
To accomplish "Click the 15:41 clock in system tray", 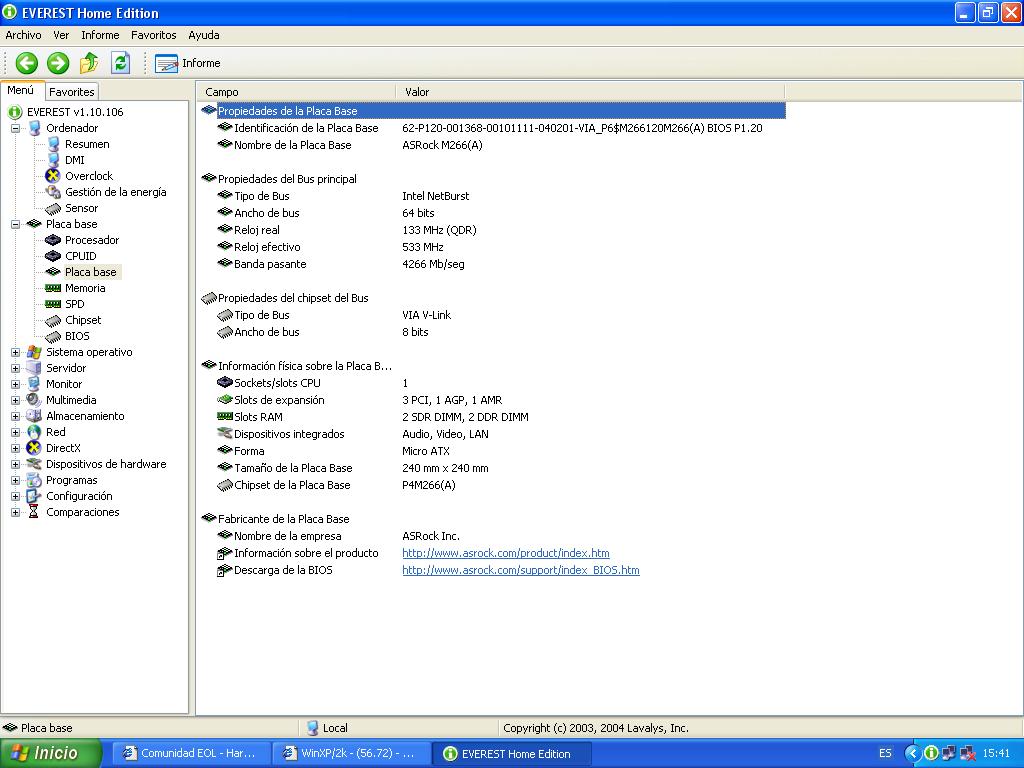I will [x=996, y=753].
